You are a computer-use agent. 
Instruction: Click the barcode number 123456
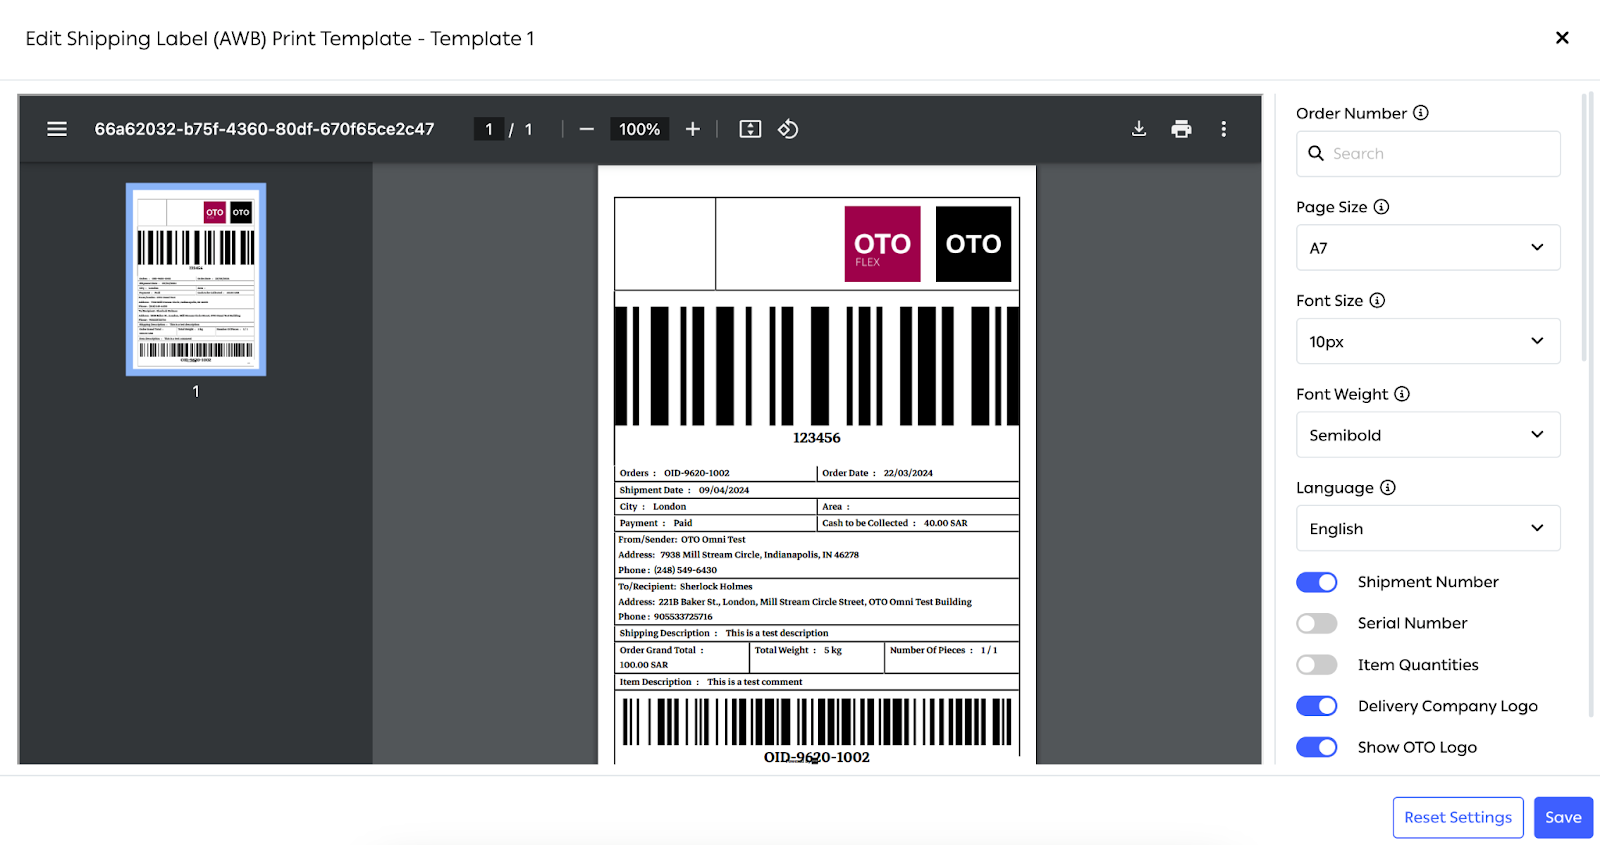817,438
